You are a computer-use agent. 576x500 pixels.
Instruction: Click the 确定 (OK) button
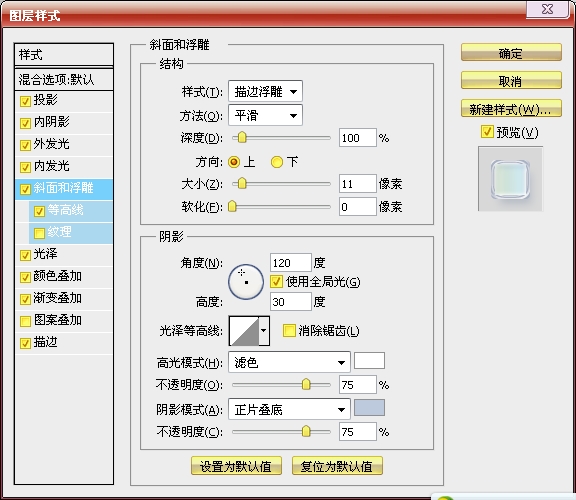coord(511,53)
